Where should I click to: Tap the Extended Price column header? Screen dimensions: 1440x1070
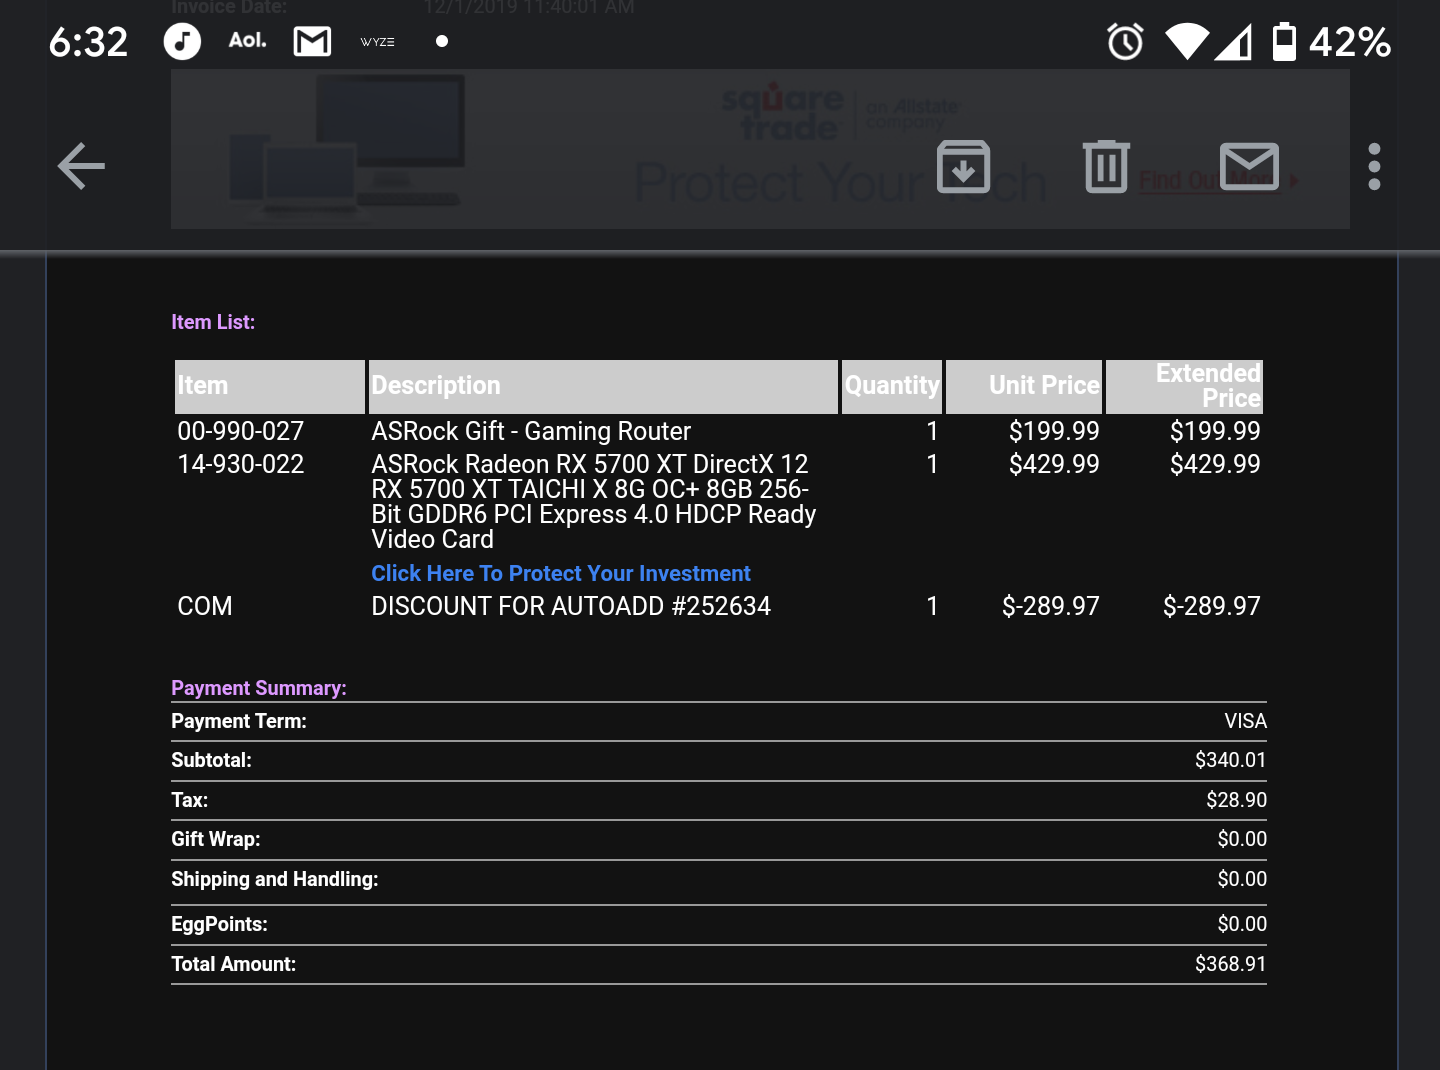(x=1184, y=386)
